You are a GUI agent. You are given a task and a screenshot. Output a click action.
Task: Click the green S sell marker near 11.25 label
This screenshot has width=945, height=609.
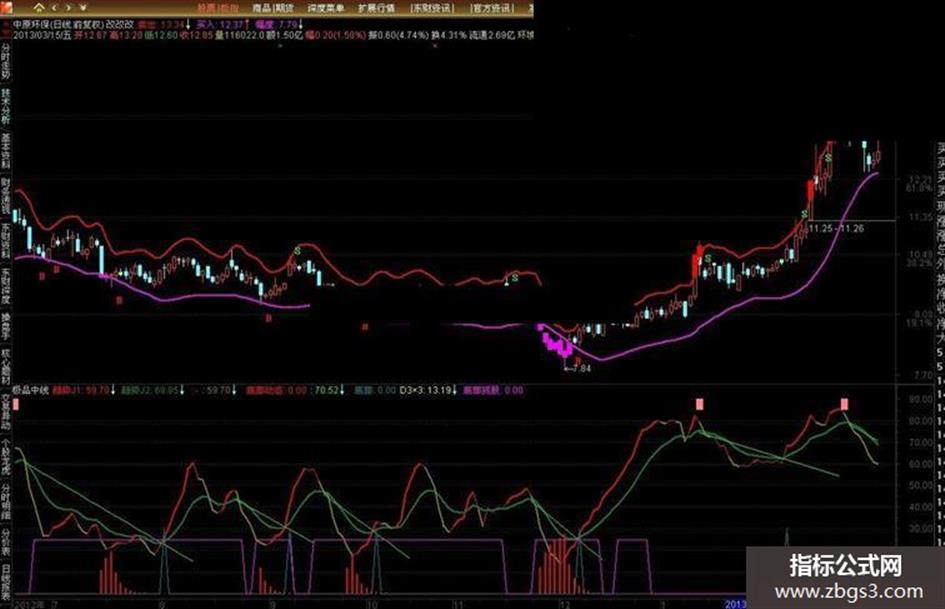click(x=805, y=214)
